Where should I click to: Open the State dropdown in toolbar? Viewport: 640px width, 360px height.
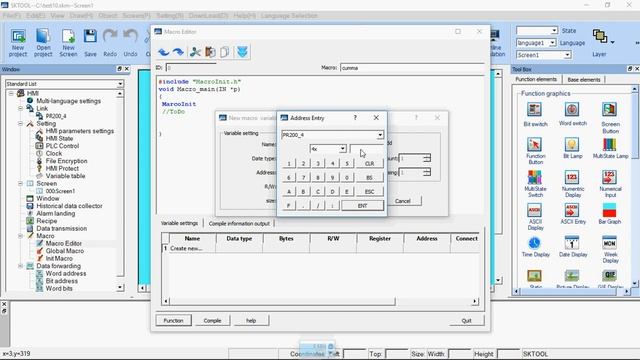[554, 31]
